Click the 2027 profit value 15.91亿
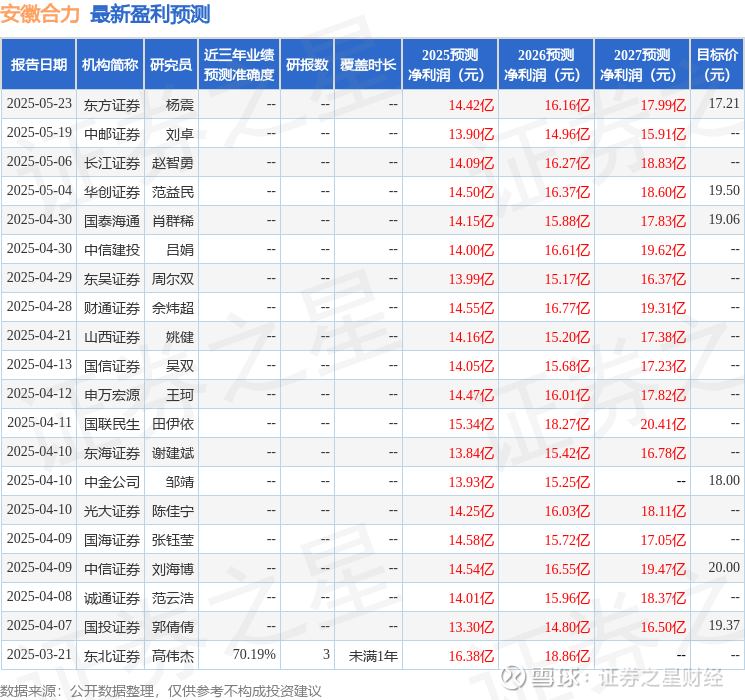 pyautogui.click(x=663, y=134)
